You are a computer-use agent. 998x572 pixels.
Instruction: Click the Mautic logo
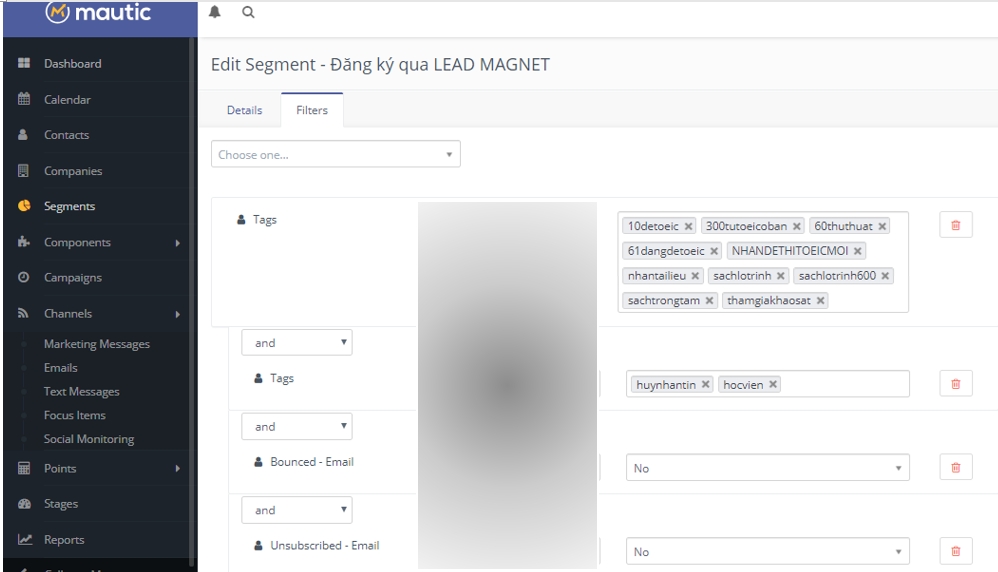click(x=98, y=13)
